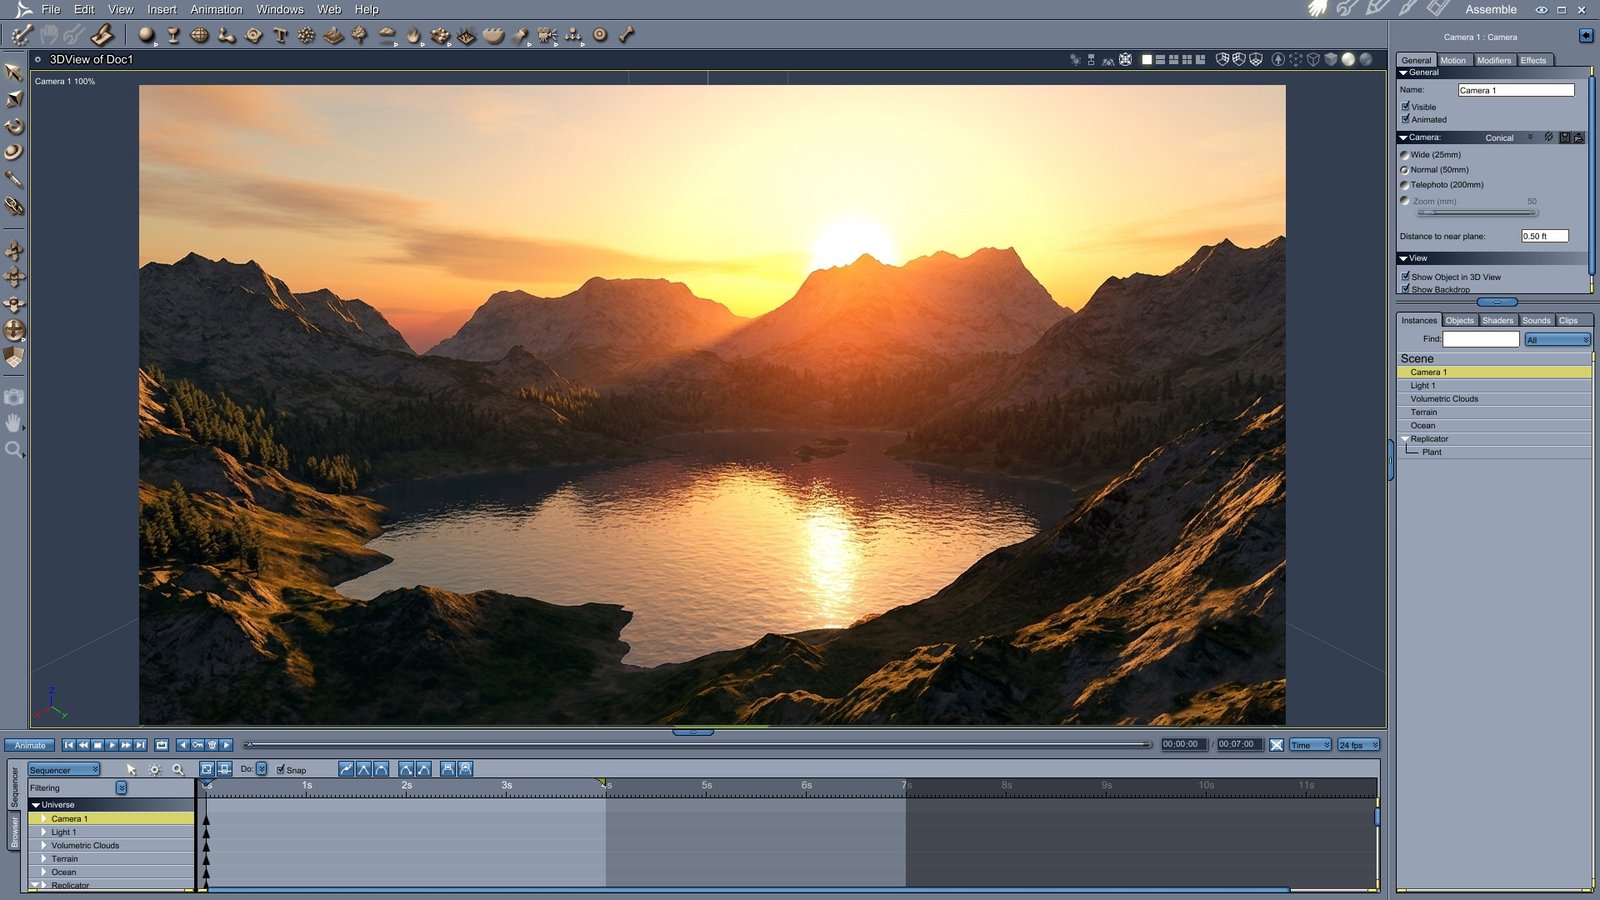The image size is (1600, 900).
Task: Open the Sequencer dropdown
Action: tap(64, 769)
